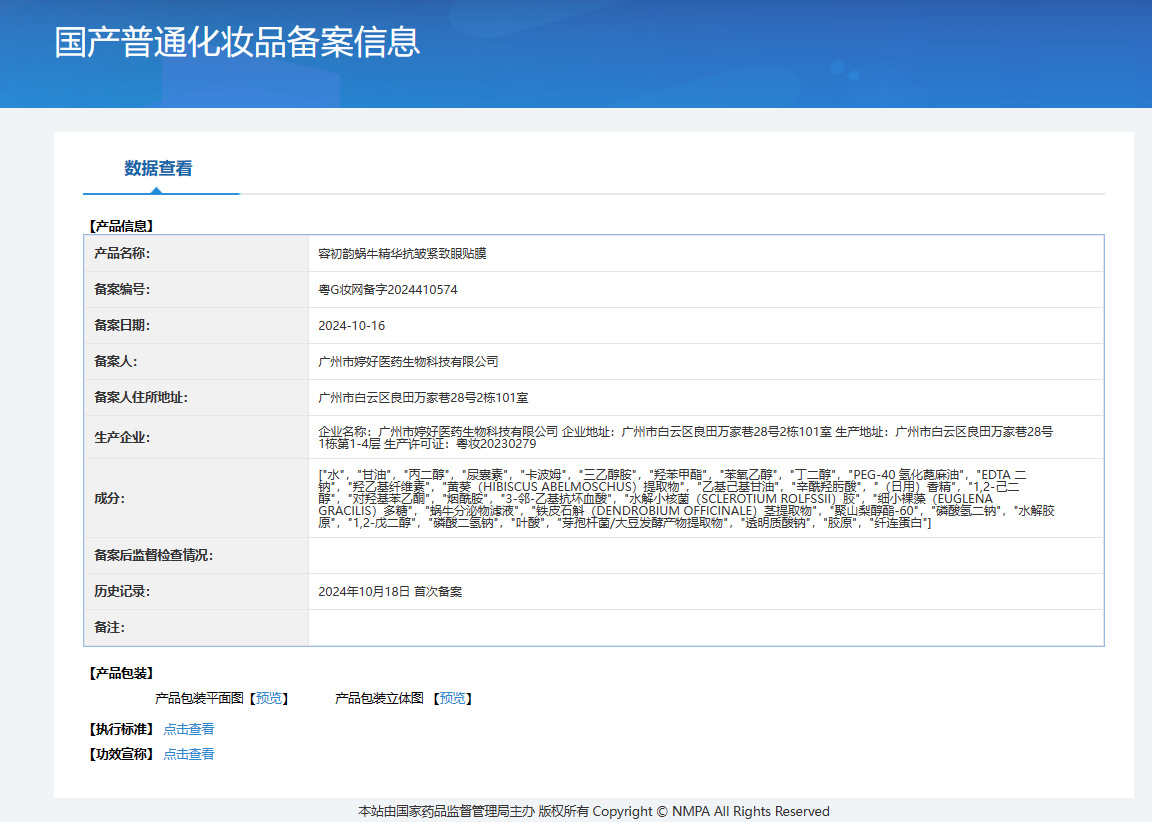This screenshot has width=1152, height=822.
Task: Click the NMPA copyright footer text
Action: (594, 811)
